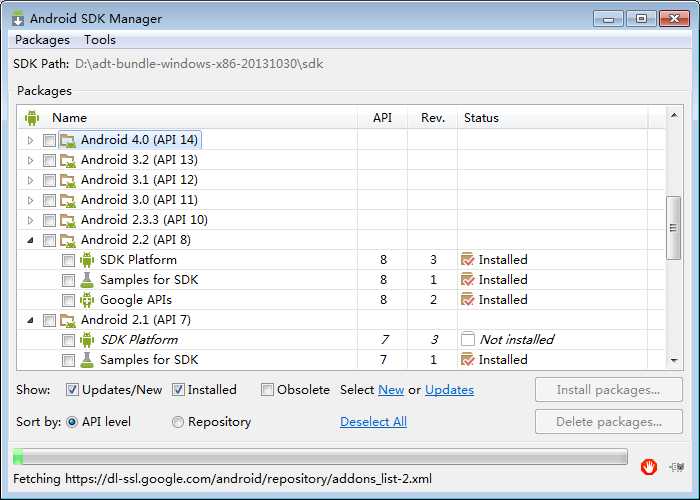Open the Packages menu
Viewport: 700px width, 500px height.
point(42,40)
